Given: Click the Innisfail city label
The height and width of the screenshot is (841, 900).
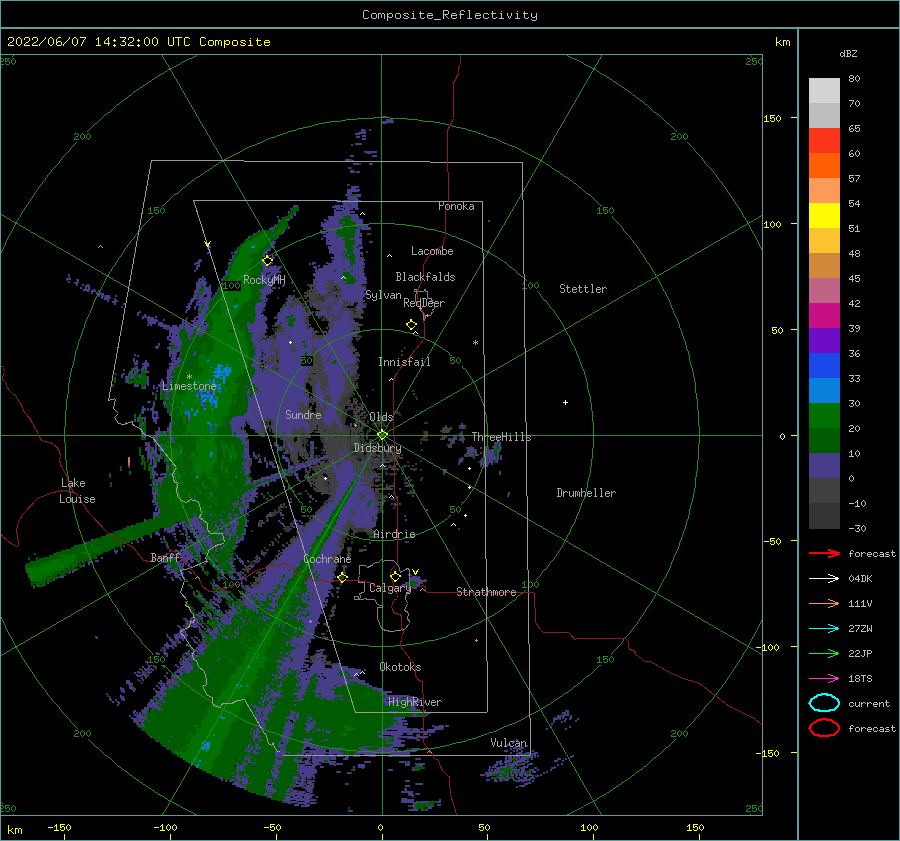Looking at the screenshot, I should 404,362.
